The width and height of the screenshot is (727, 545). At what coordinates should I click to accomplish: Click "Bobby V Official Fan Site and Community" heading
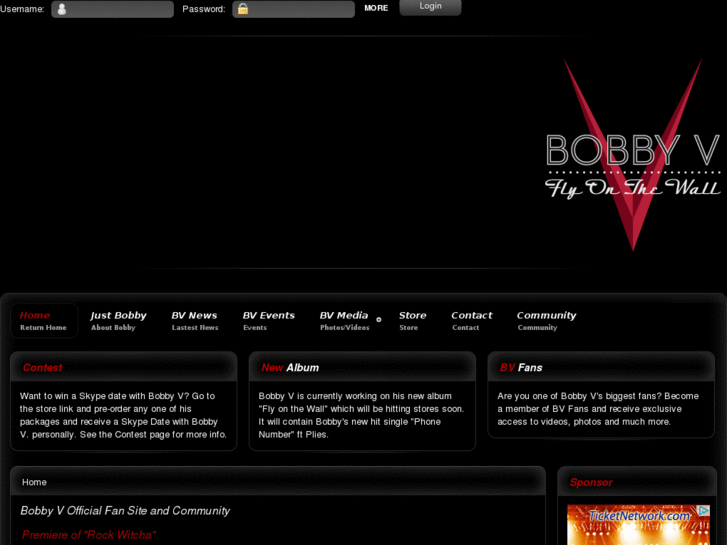[125, 511]
